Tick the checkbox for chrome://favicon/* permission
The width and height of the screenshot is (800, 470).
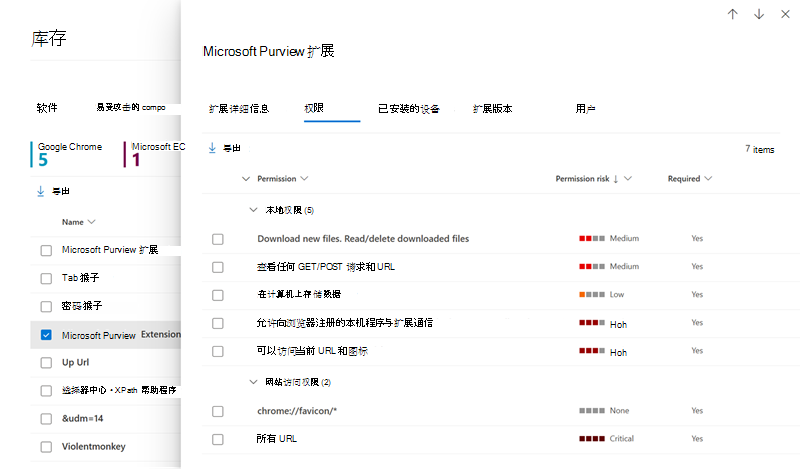coord(218,411)
